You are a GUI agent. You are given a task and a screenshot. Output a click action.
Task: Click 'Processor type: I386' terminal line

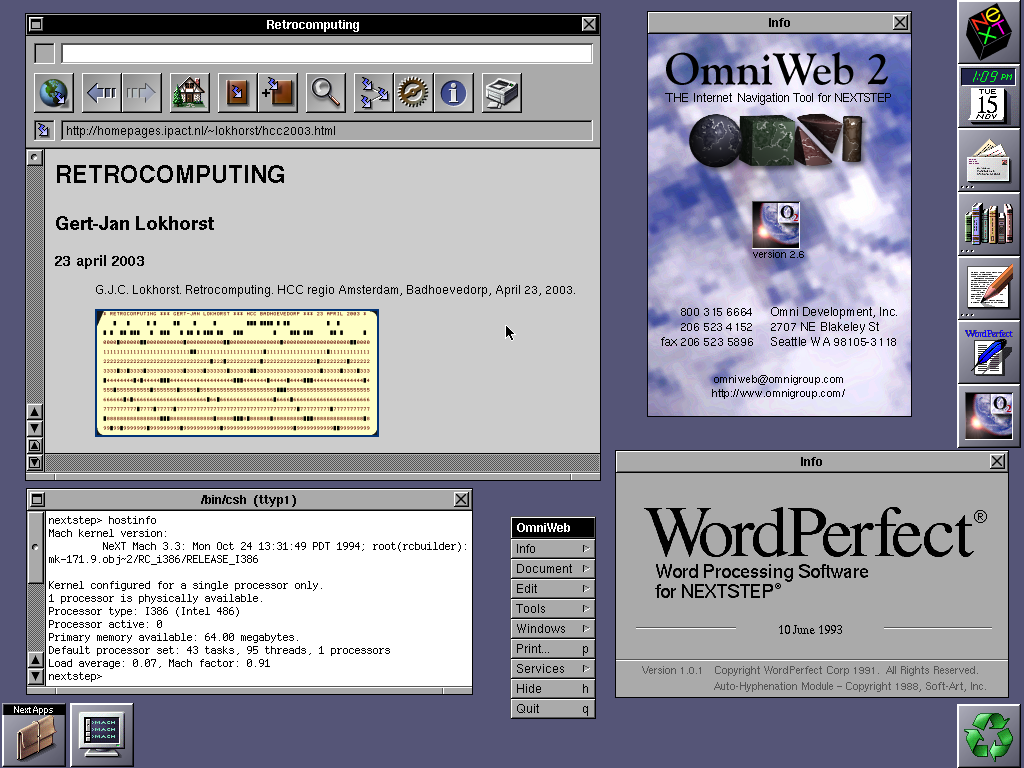point(144,611)
